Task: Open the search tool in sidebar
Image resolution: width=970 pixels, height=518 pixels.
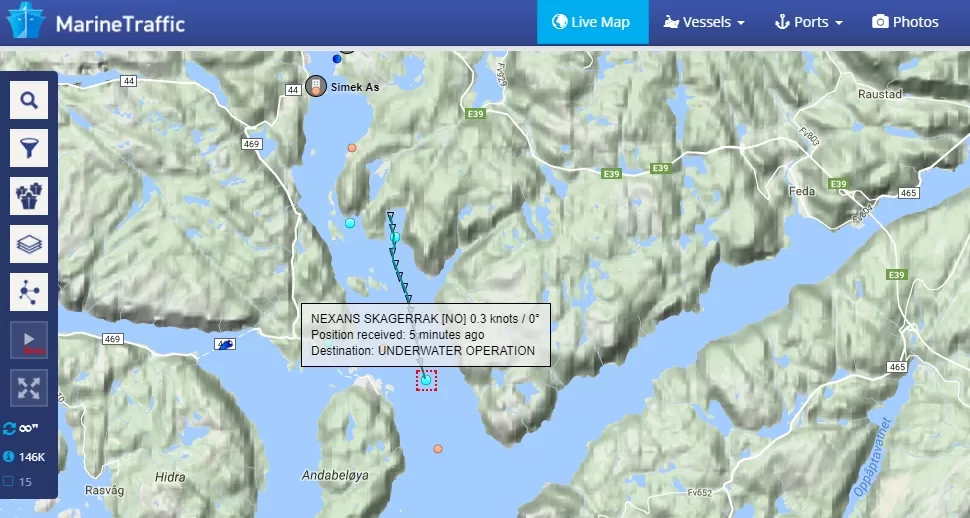Action: (29, 100)
